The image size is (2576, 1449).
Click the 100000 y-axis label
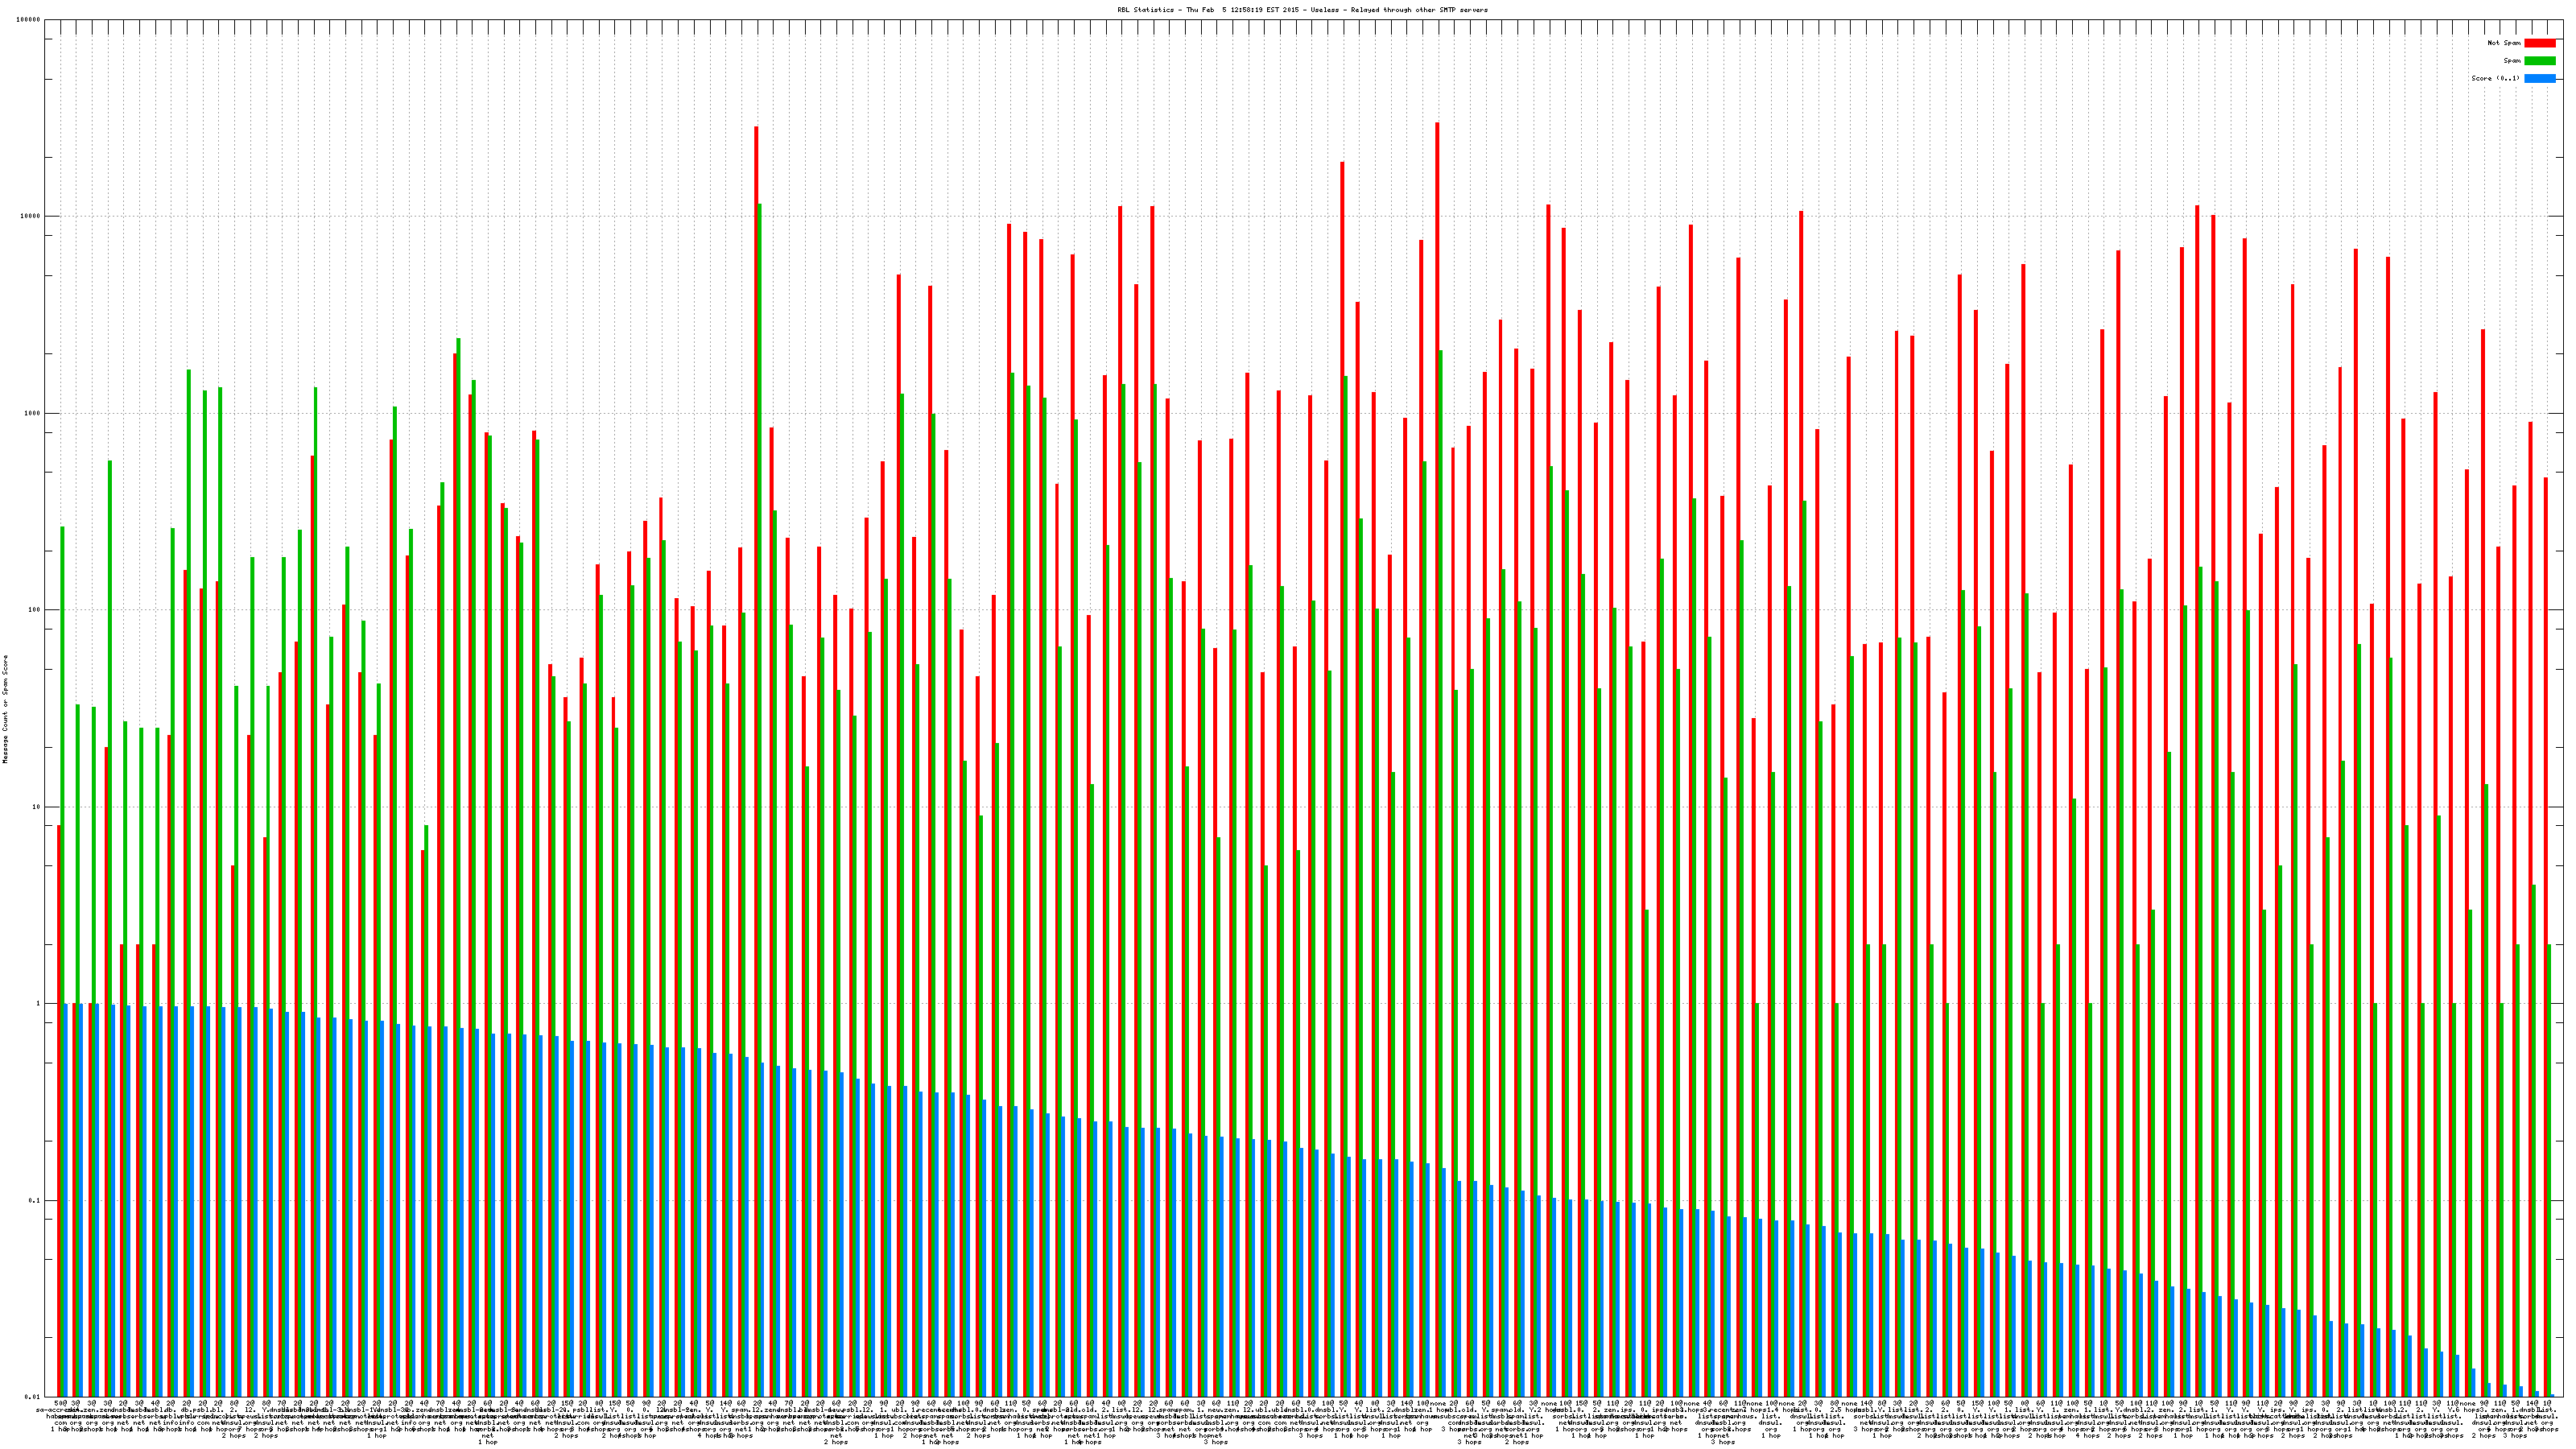click(x=29, y=20)
